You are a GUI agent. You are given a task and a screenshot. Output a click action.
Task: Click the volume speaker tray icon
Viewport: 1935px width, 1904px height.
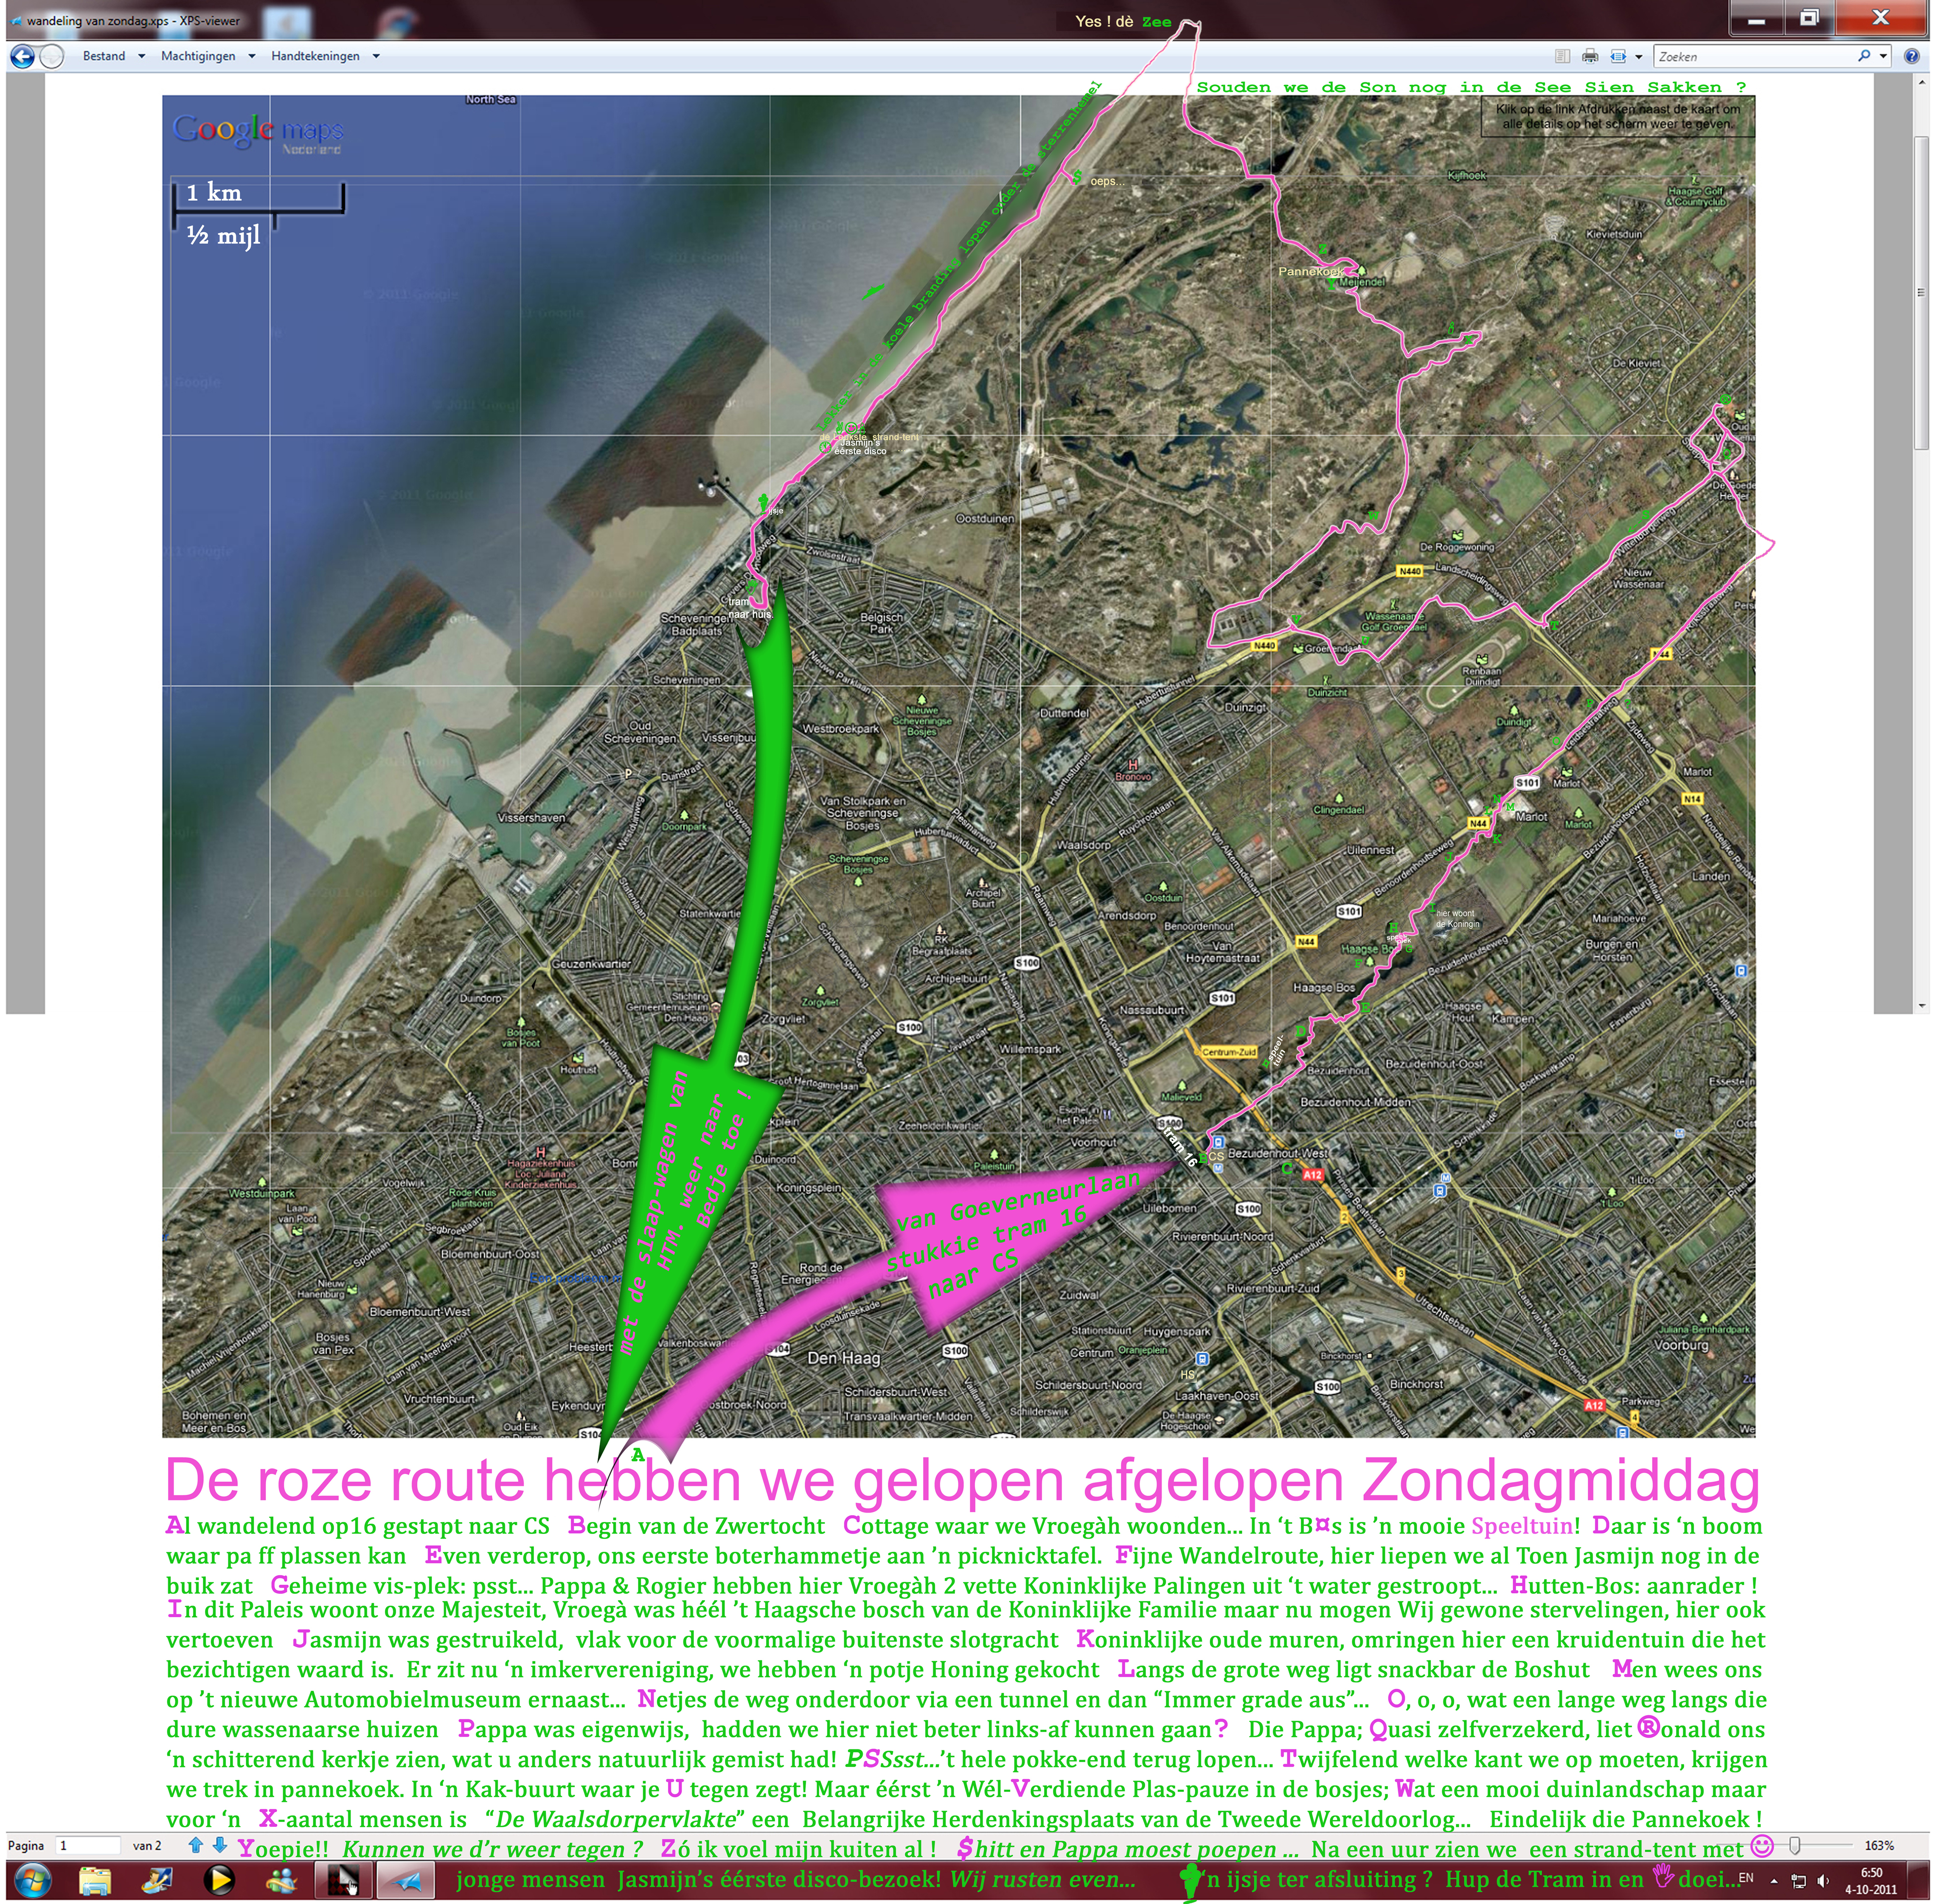[1824, 1881]
